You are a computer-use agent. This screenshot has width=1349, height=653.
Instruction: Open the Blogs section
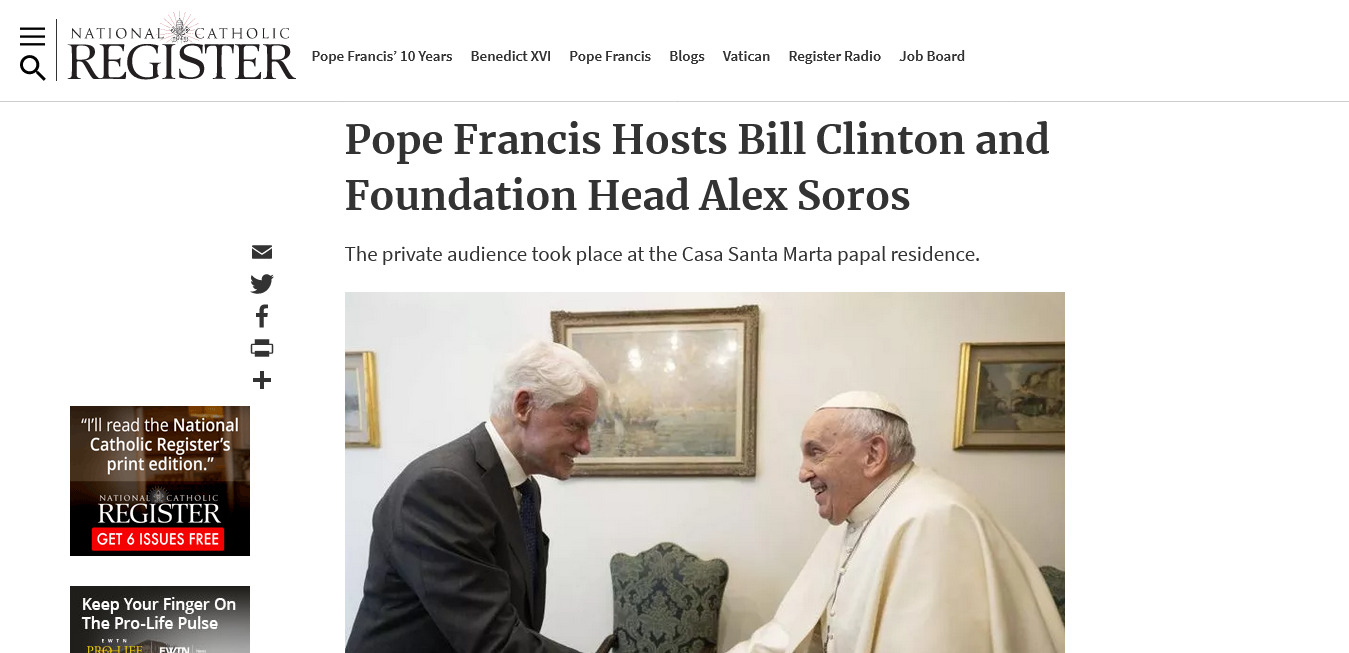coord(687,56)
